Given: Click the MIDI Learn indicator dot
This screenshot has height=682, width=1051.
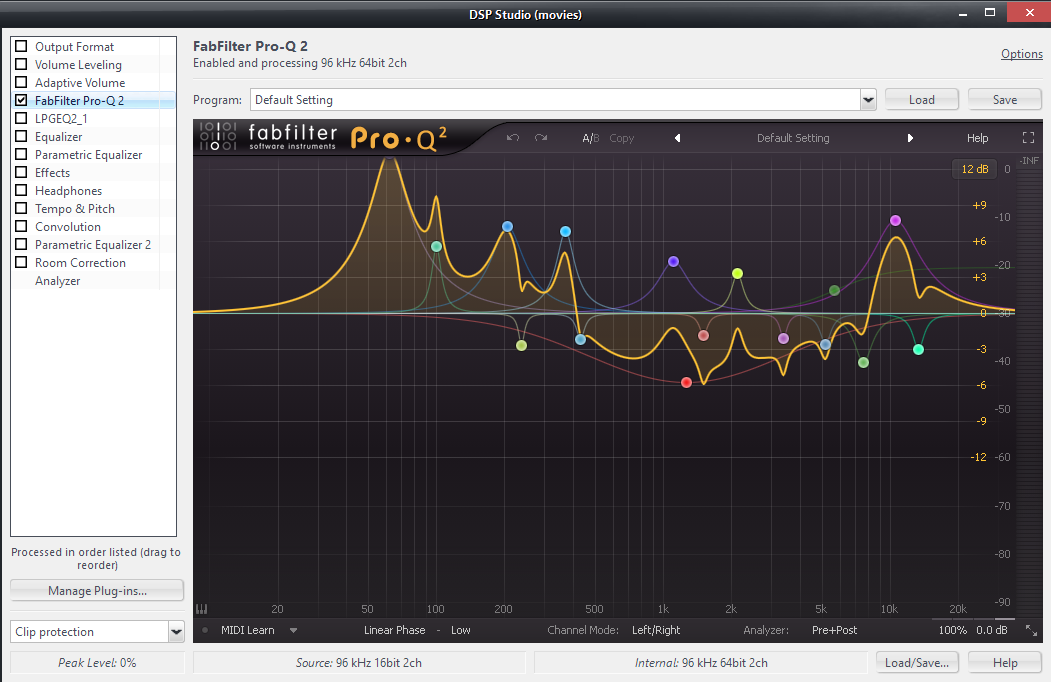Looking at the screenshot, I should (205, 630).
